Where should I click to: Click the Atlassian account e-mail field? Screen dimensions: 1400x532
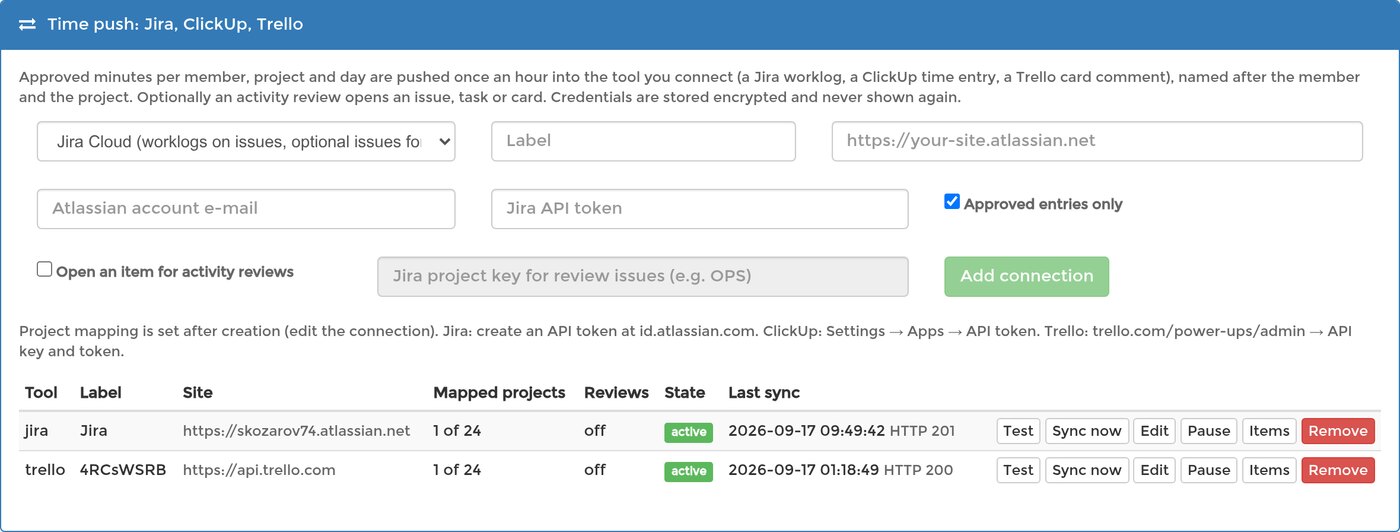pos(246,209)
